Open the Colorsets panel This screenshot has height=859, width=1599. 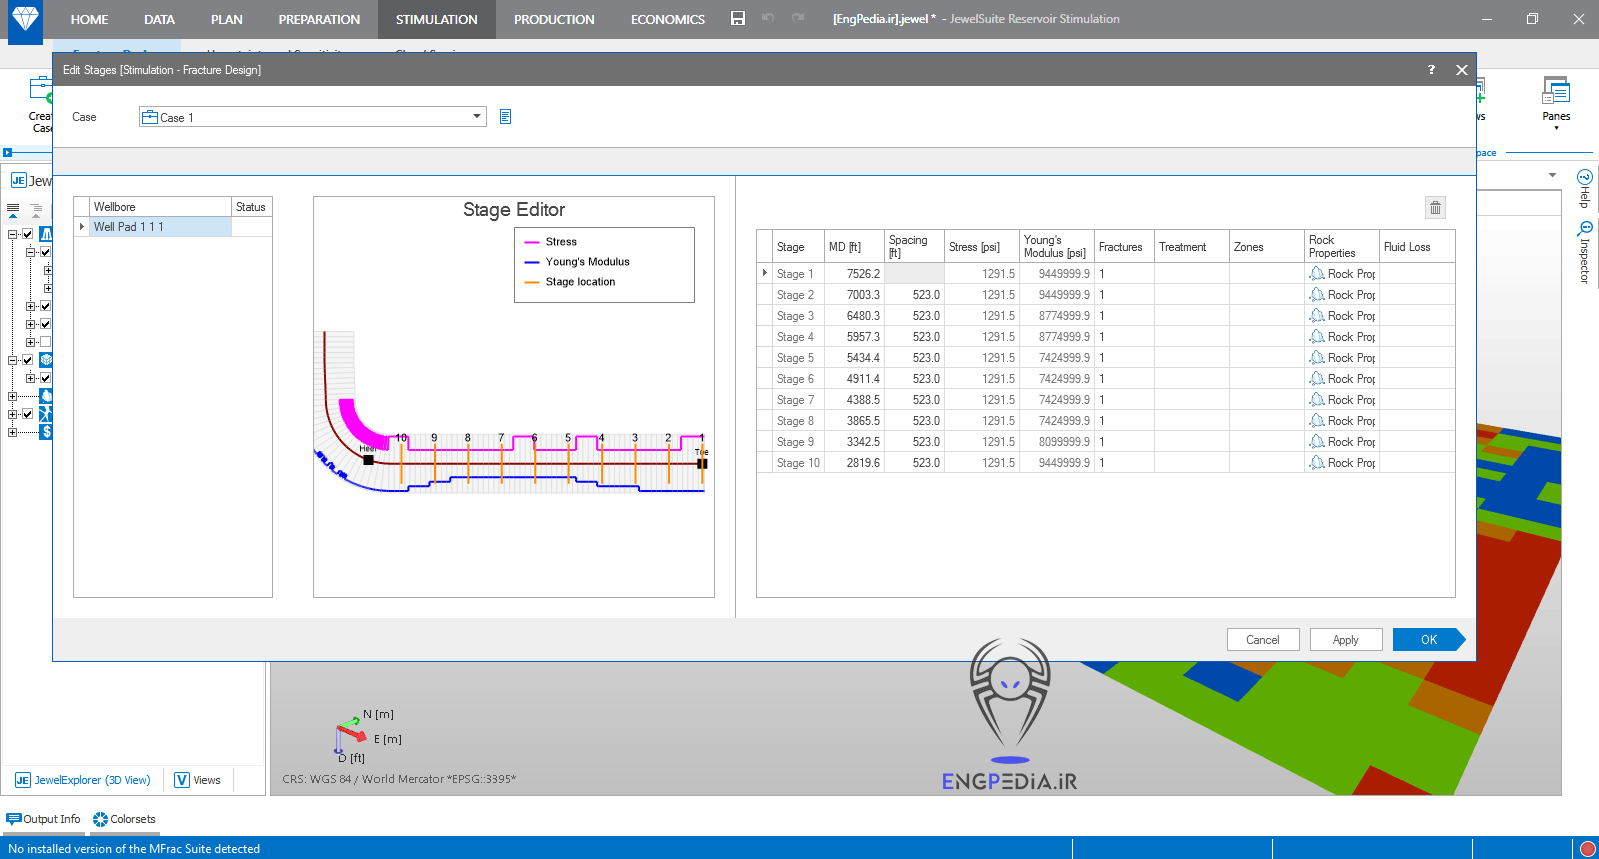124,819
